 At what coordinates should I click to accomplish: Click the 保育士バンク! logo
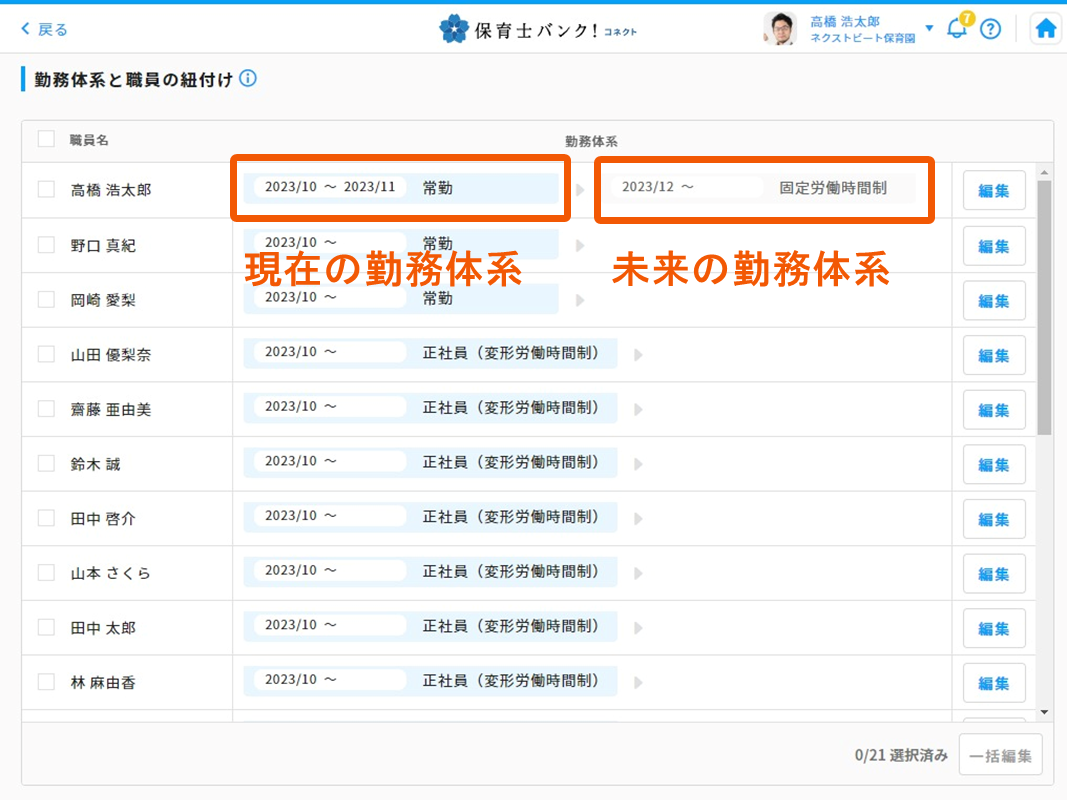pos(538,29)
